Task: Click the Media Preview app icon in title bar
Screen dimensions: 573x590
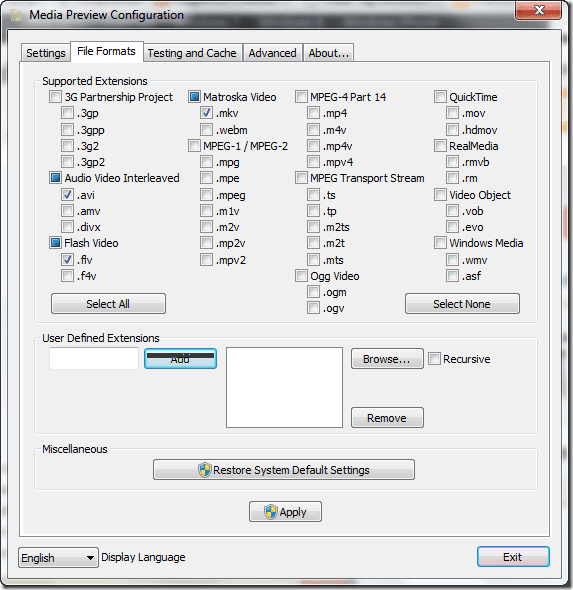Action: click(x=16, y=15)
